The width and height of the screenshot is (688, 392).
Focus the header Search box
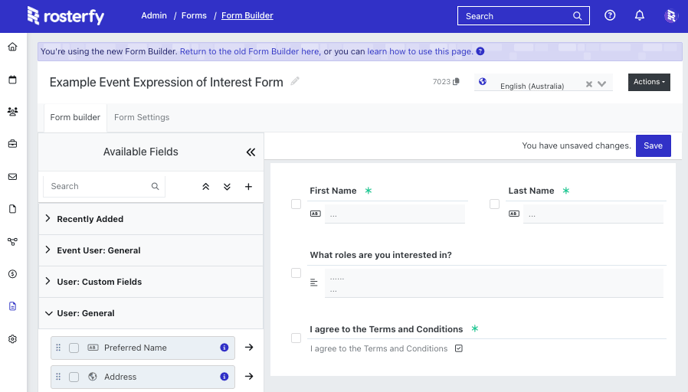coord(523,16)
